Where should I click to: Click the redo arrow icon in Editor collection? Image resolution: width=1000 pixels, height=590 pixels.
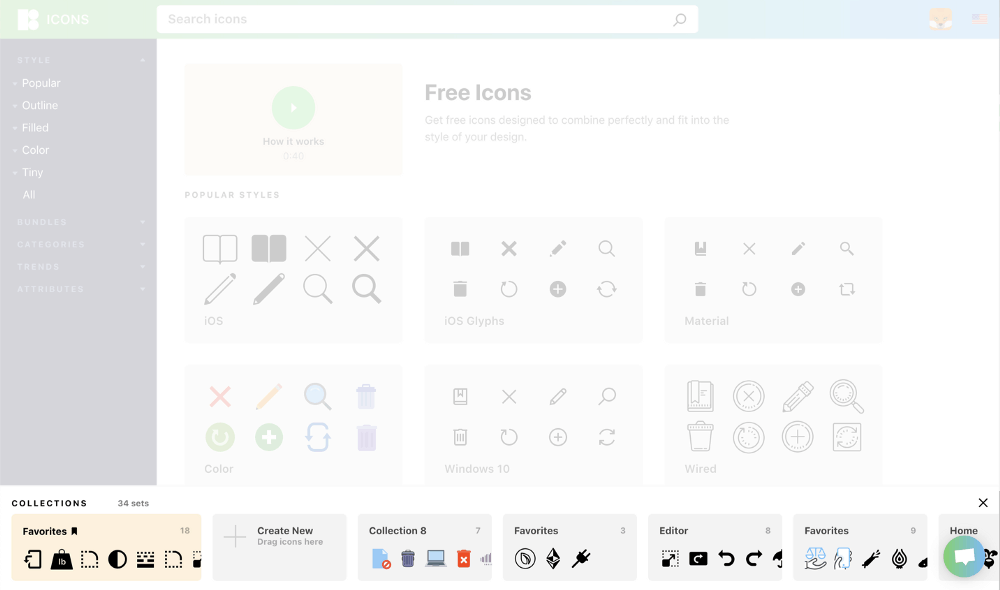point(754,559)
